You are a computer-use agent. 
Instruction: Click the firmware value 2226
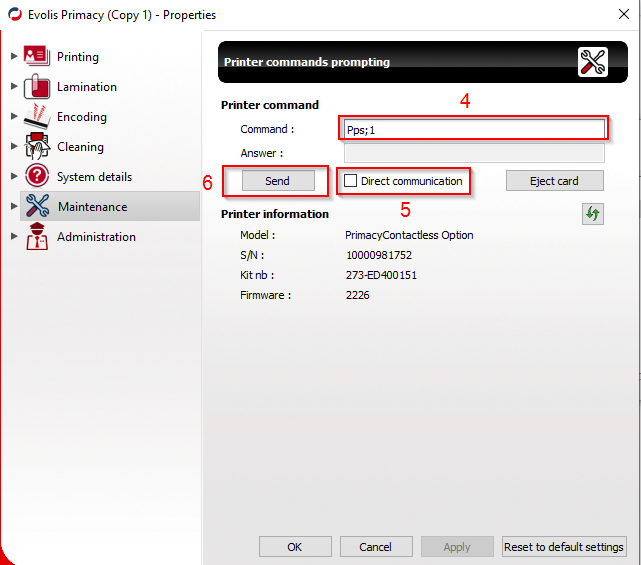tap(357, 295)
